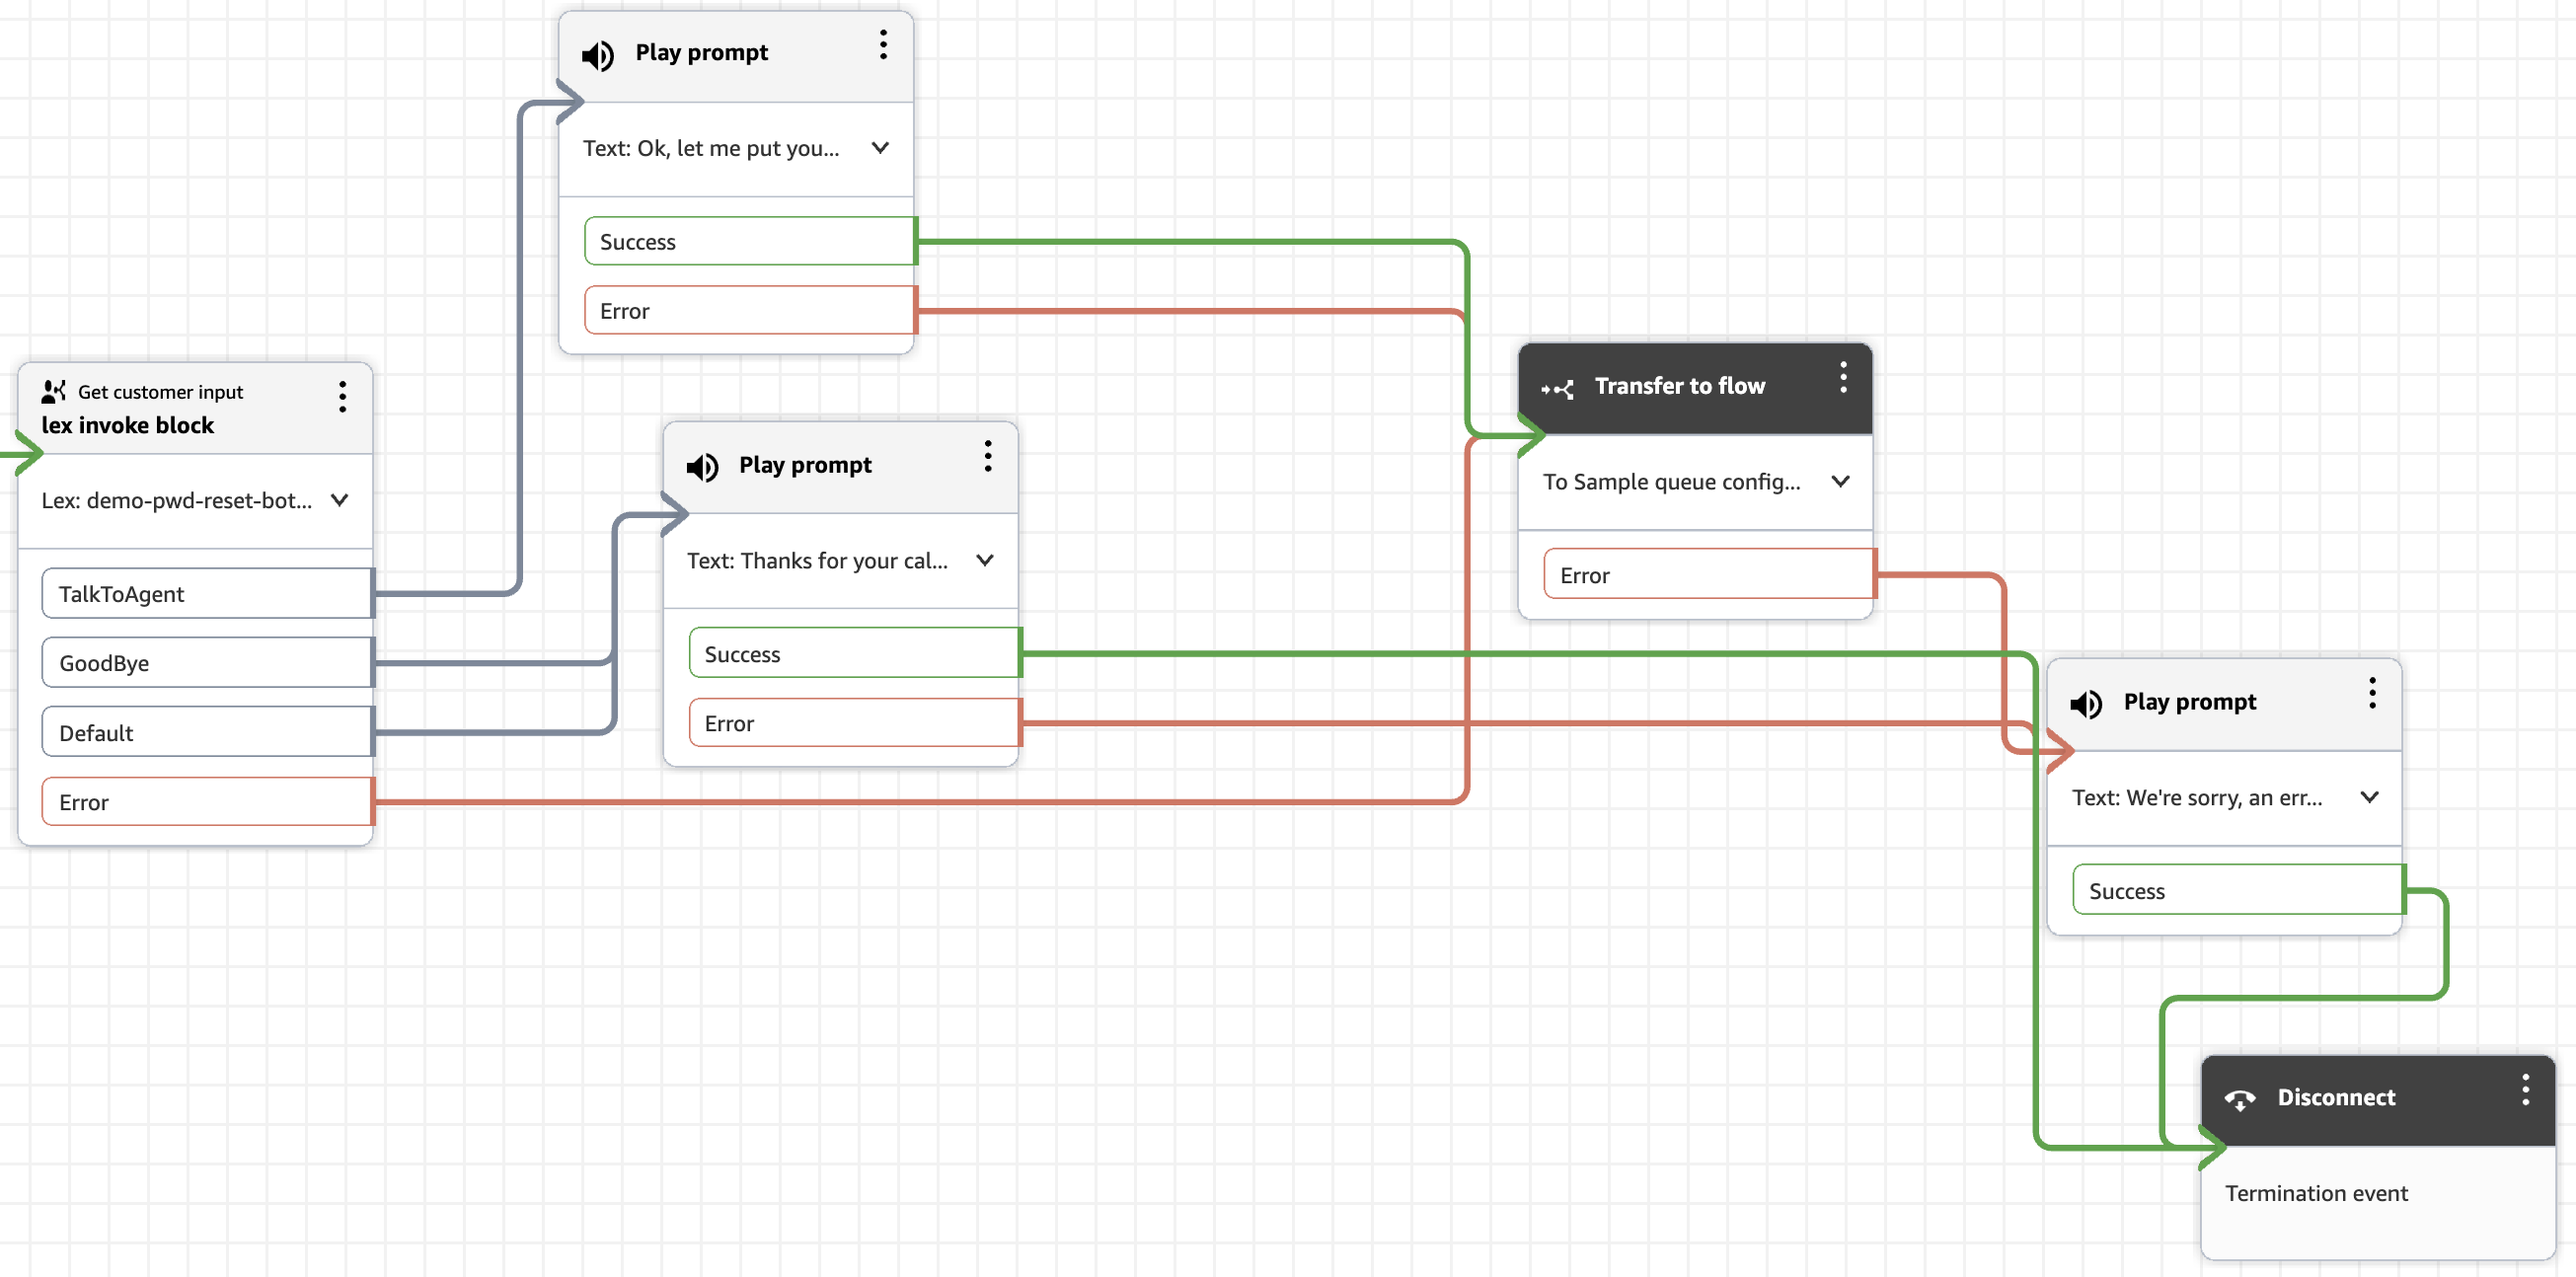
Task: Expand 'We're sorry, an err' text chevron
Action: tap(2369, 797)
